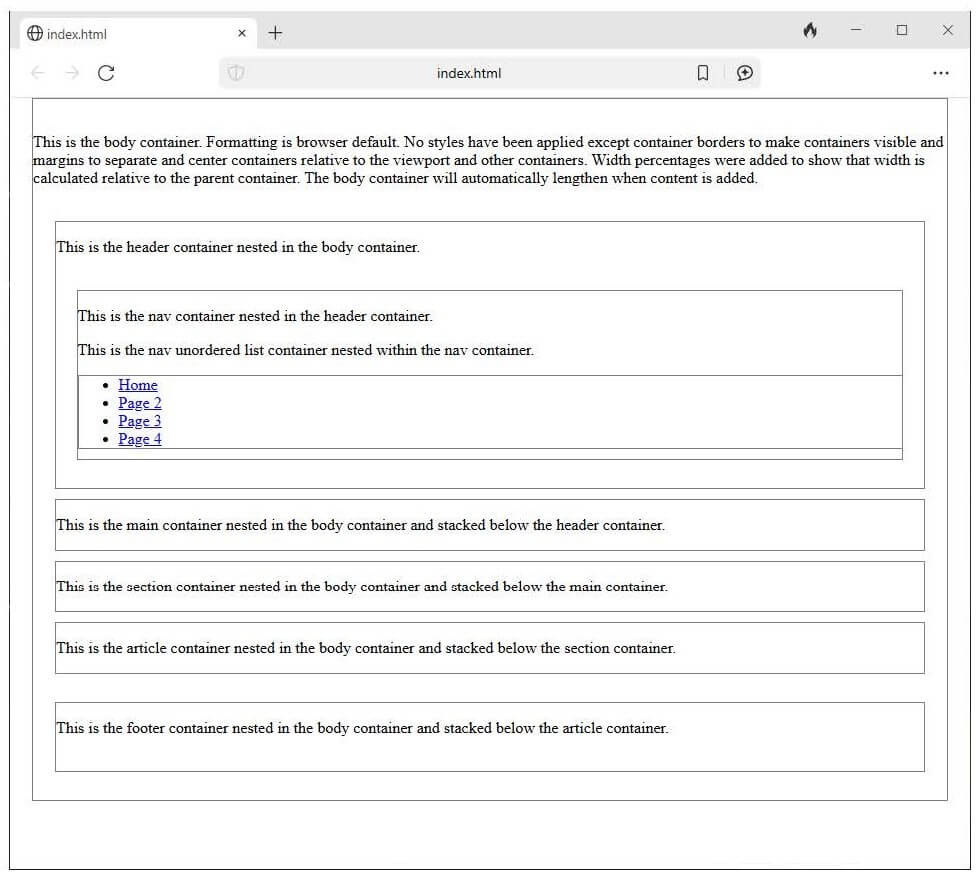Go to the Page 3 link
Screen dimensions: 980x879
[140, 421]
